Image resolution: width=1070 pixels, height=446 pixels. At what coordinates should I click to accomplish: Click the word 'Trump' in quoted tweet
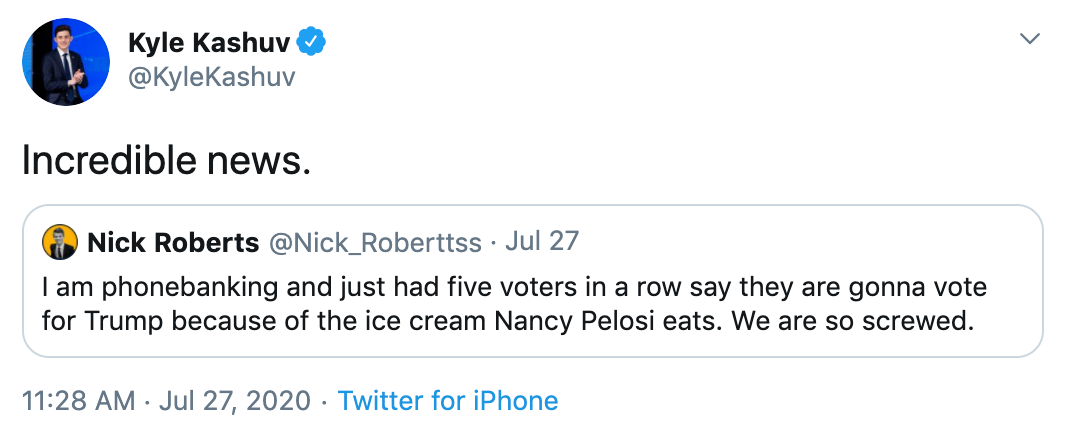pos(124,321)
